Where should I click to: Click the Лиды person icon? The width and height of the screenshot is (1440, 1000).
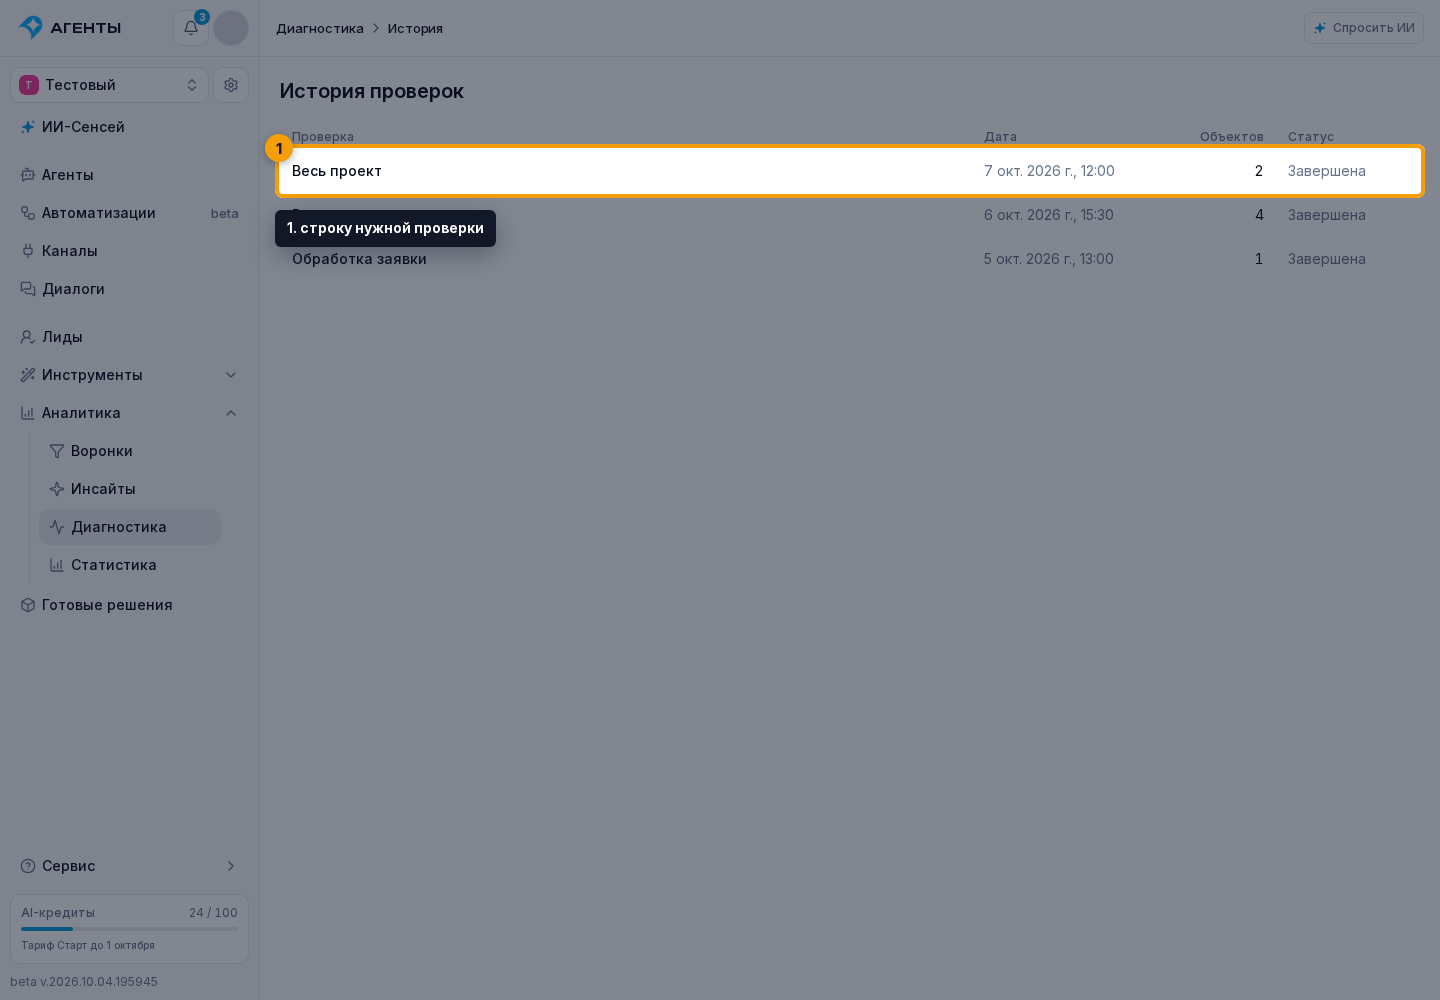coord(28,337)
